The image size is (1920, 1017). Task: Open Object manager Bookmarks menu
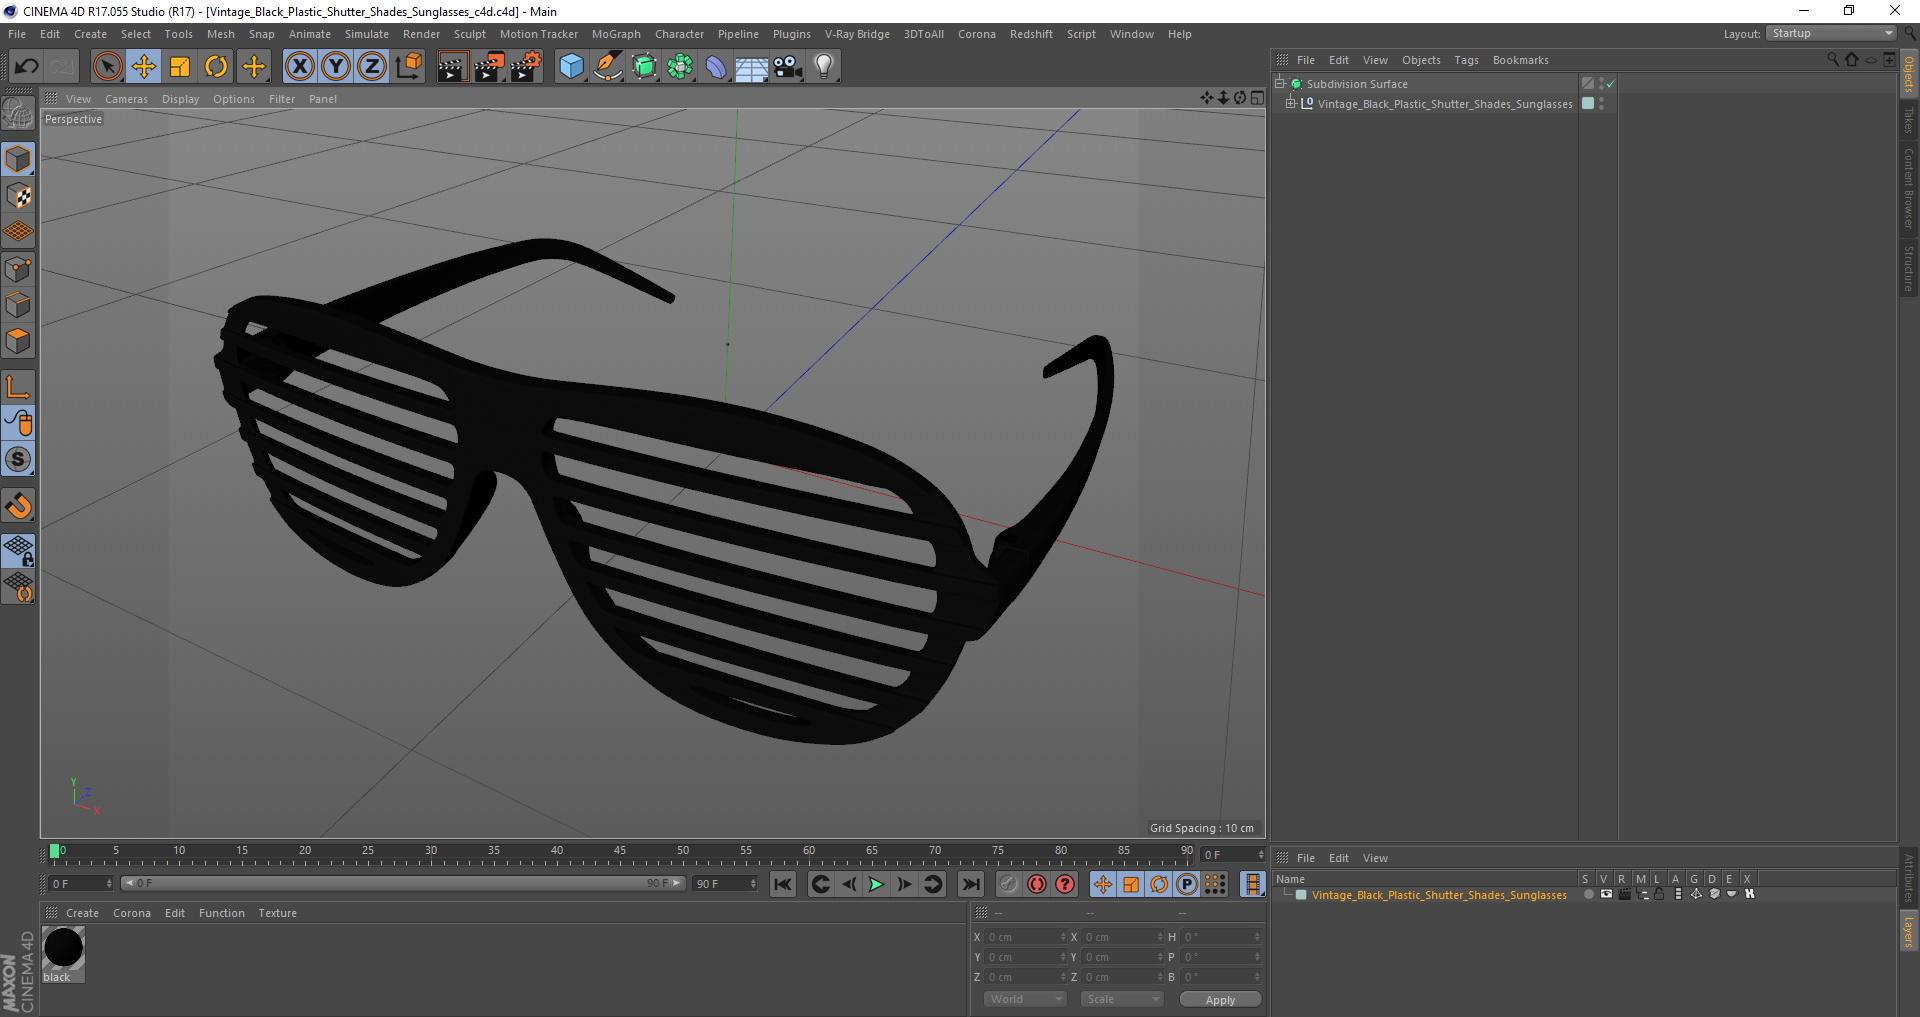(x=1520, y=60)
